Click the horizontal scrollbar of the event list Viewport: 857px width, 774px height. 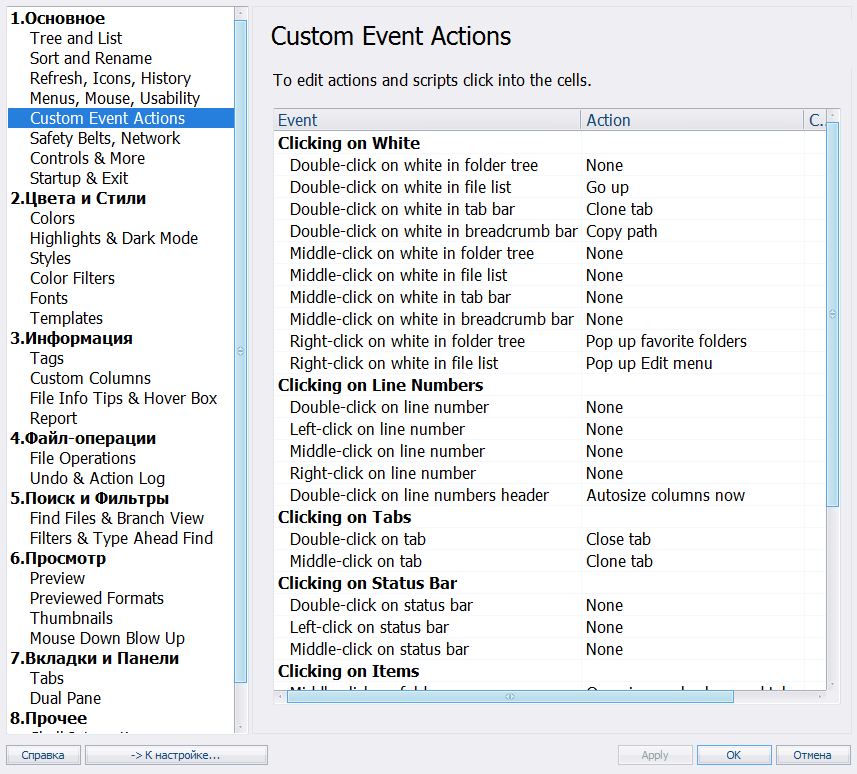click(x=510, y=696)
